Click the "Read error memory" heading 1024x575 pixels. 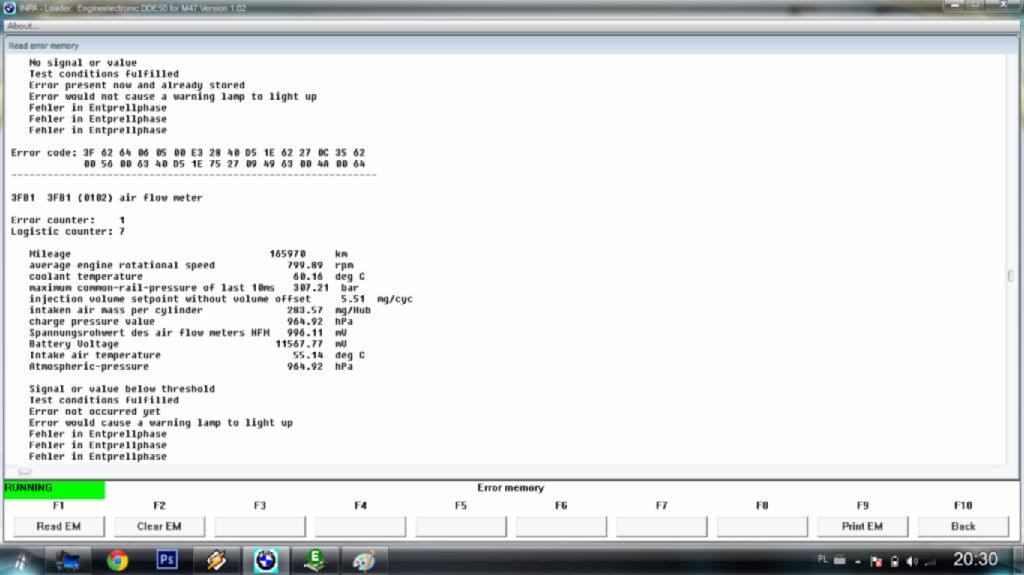(x=44, y=46)
